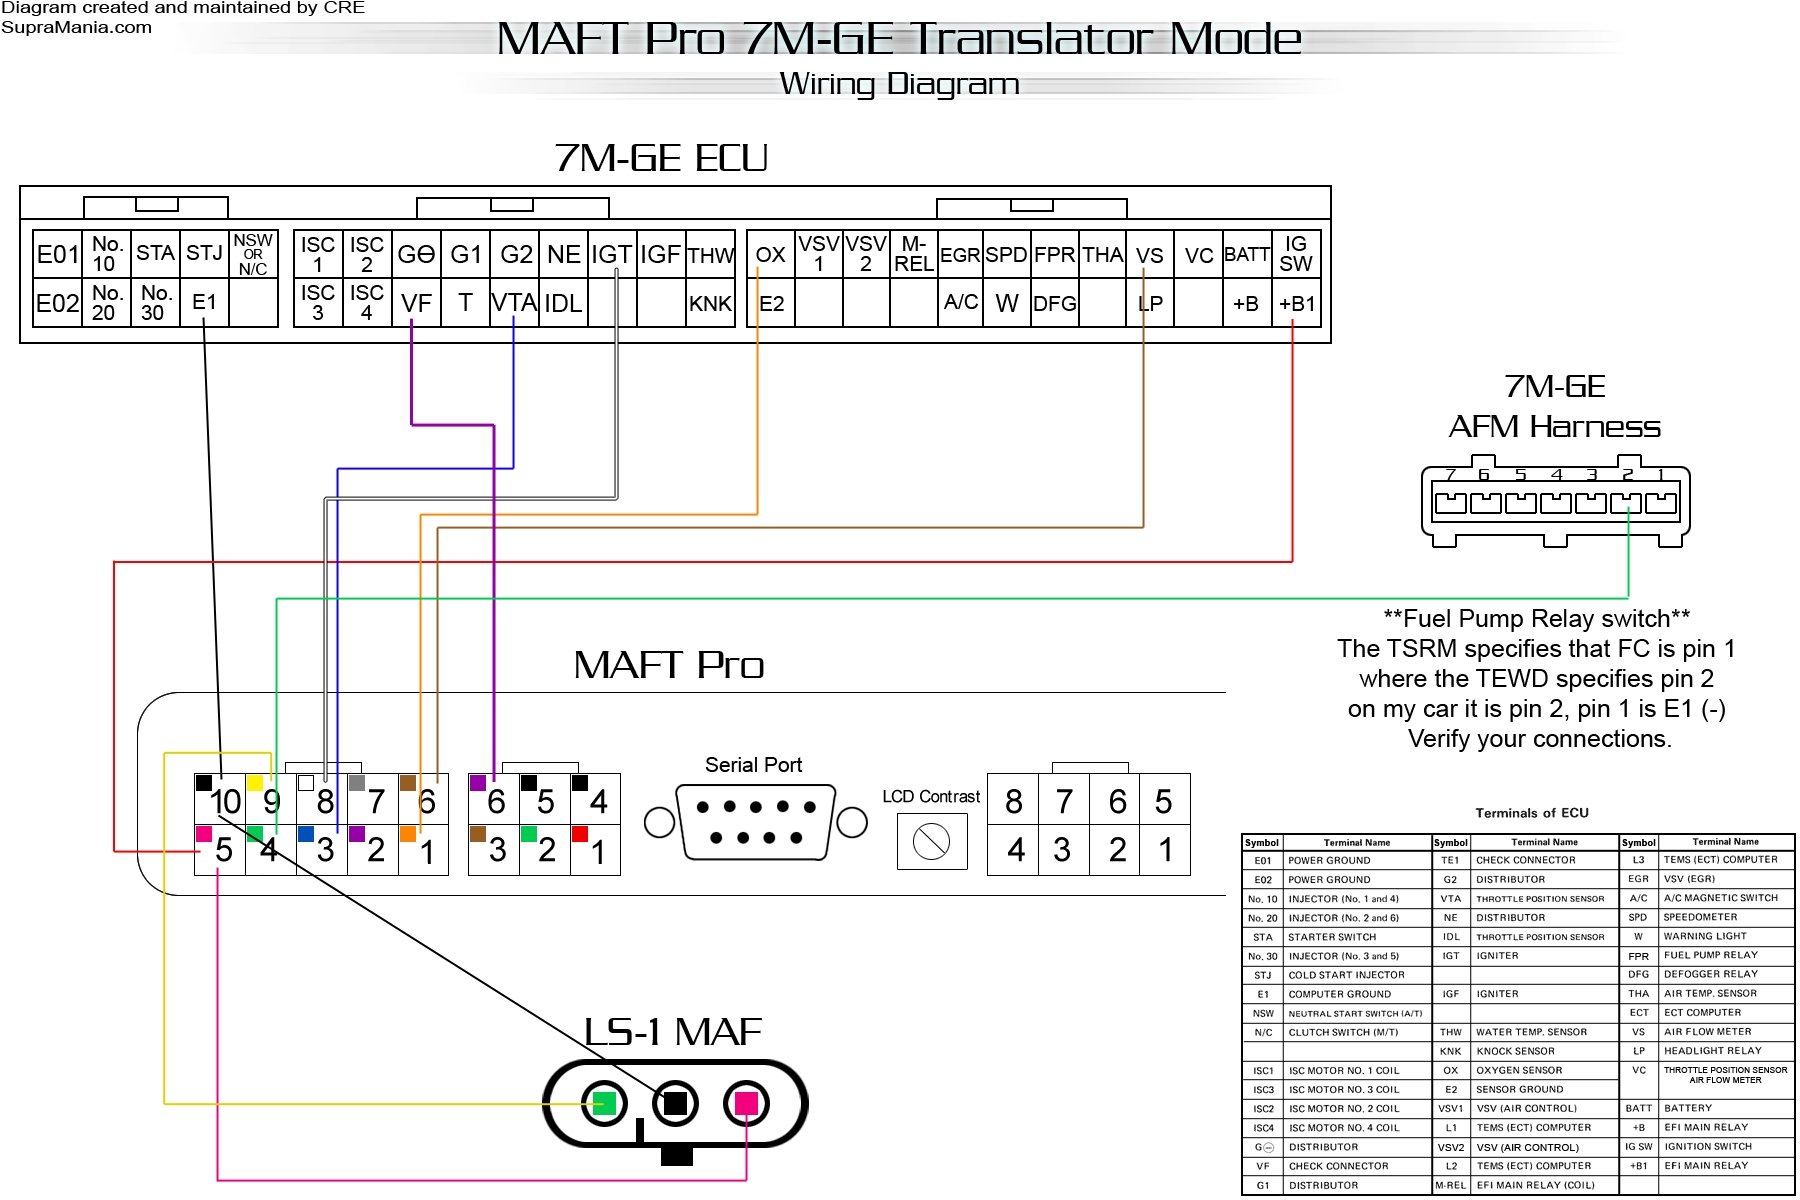The width and height of the screenshot is (1800, 1200).
Task: Click the 7M-GE AFM Harness connector
Action: tap(1555, 503)
